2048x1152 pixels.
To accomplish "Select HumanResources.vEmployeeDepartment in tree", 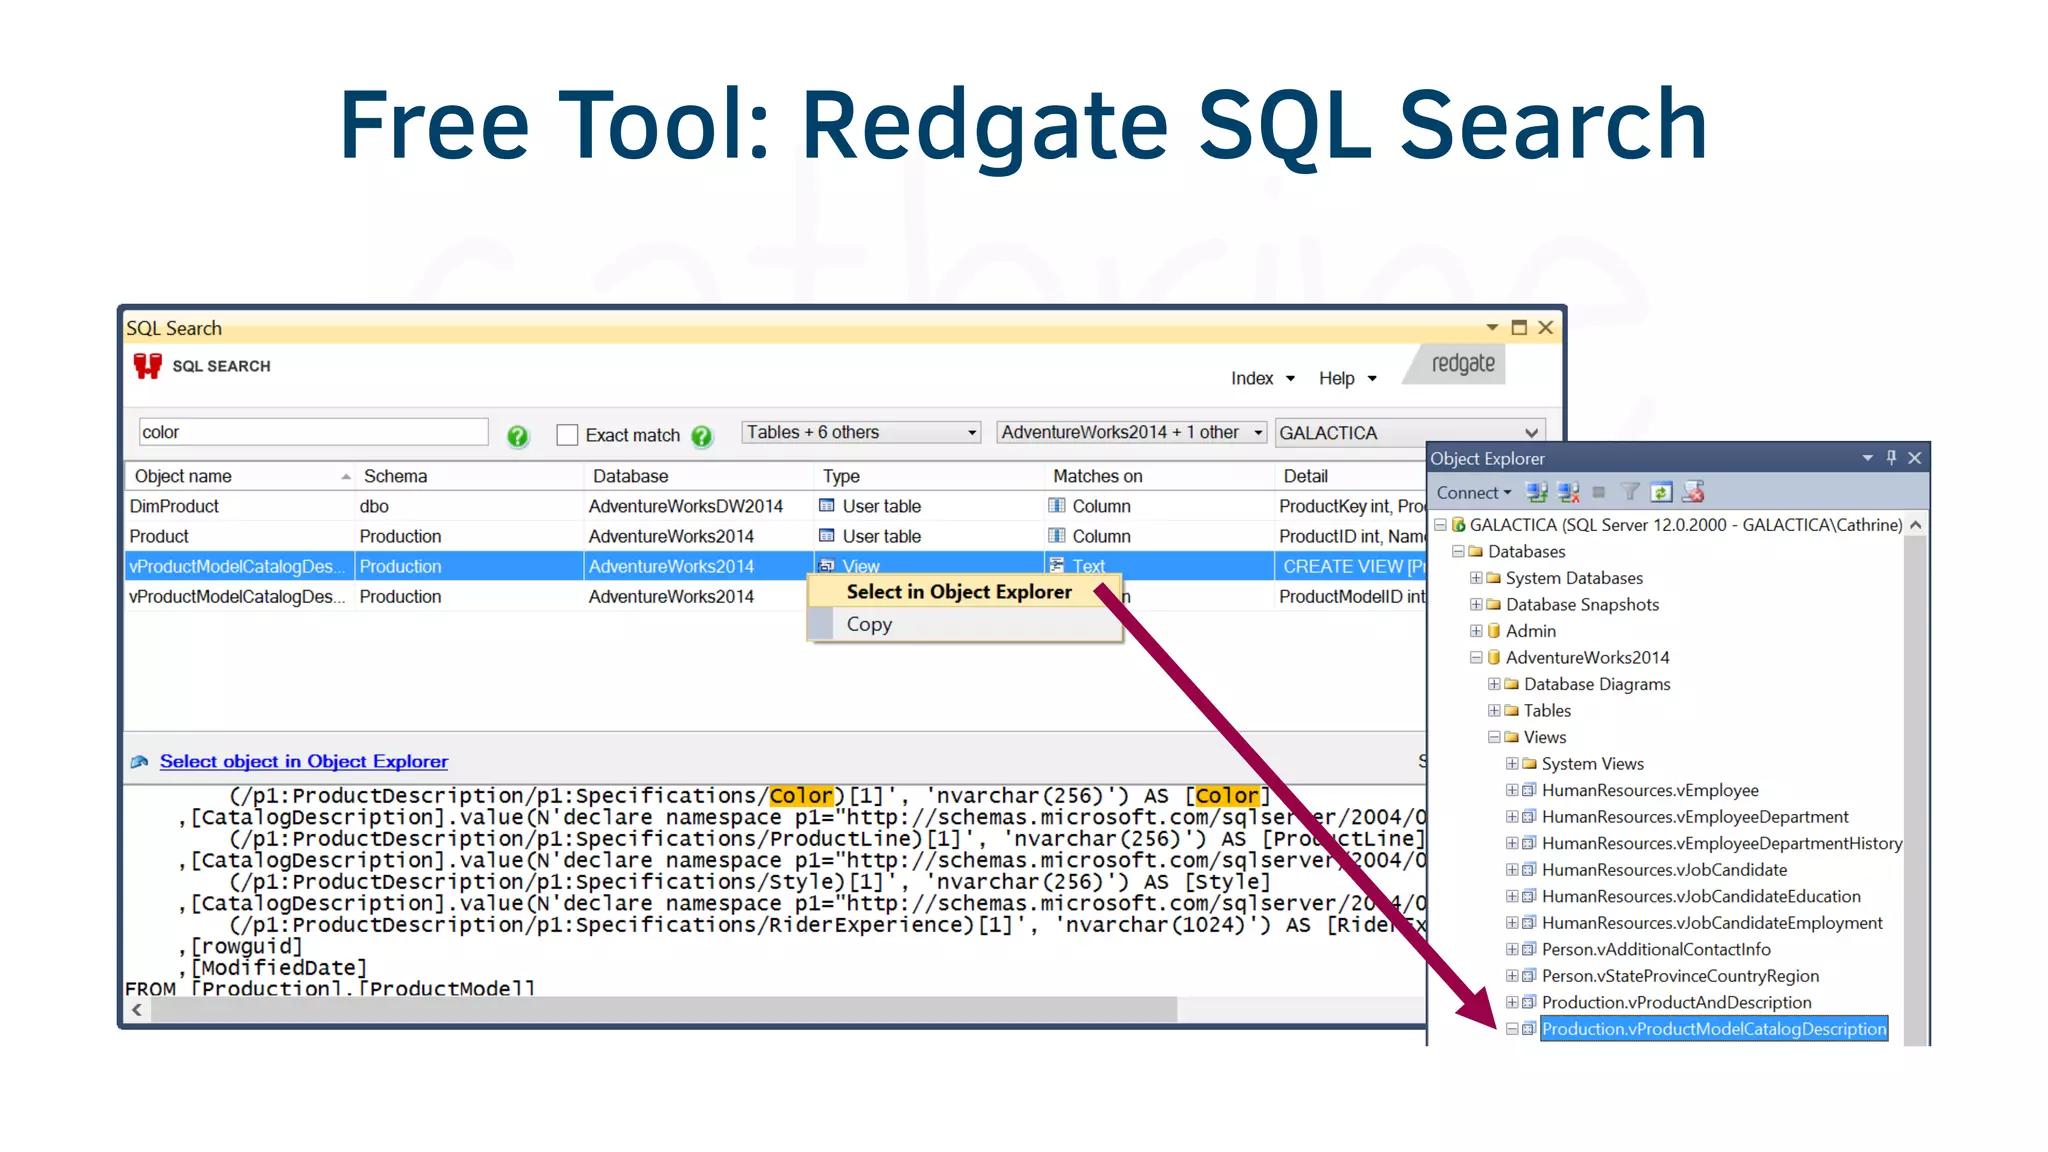I will [1695, 817].
